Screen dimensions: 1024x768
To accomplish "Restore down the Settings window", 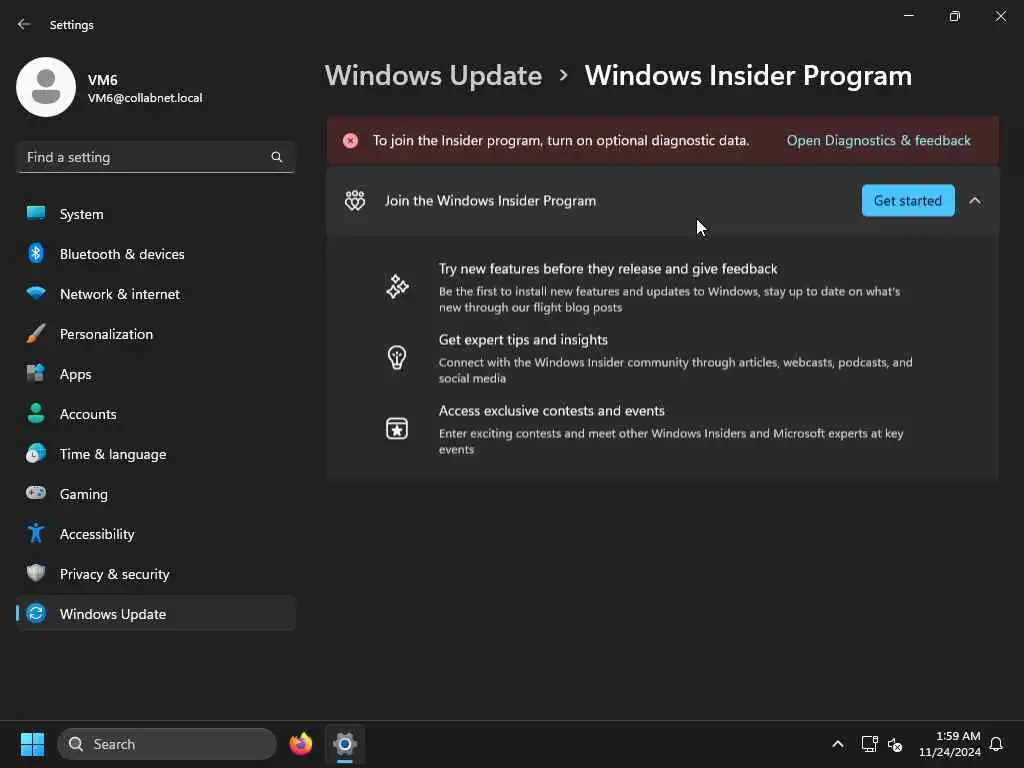I will 955,16.
